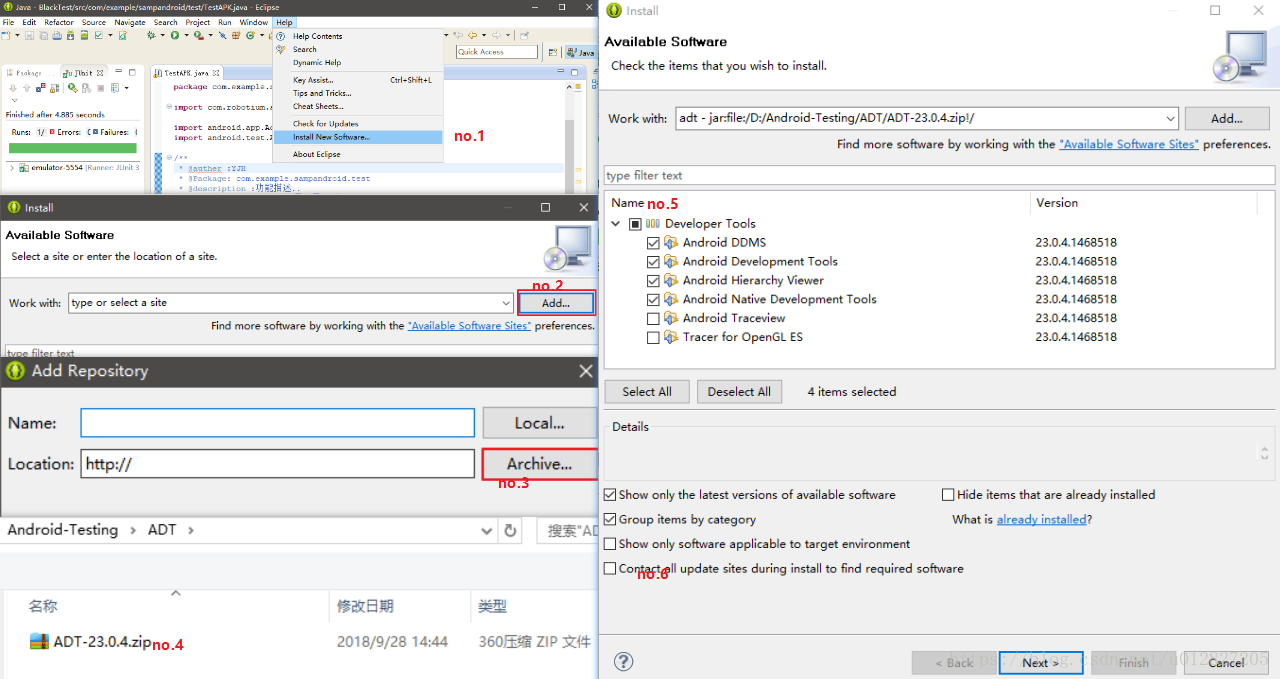Screen dimensions: 1280x679
Task: Click the Deselect All button
Action: coord(739,392)
